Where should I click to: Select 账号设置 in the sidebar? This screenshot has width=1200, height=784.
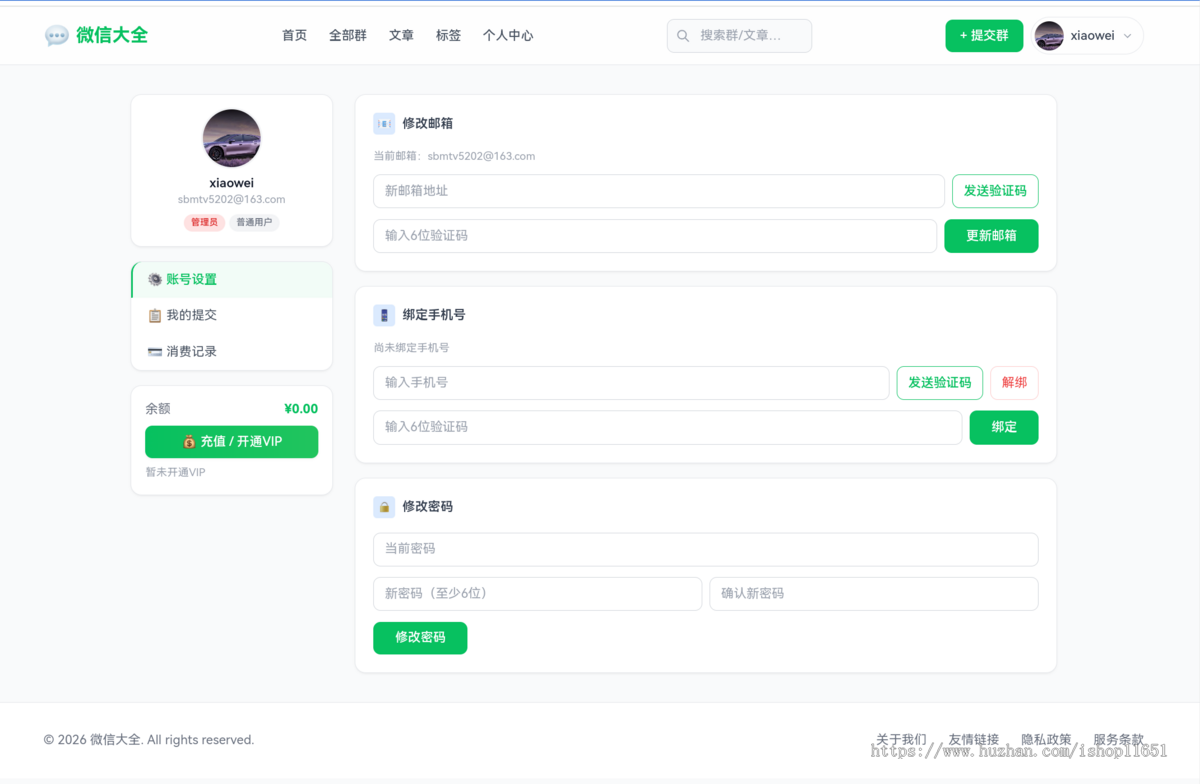click(232, 280)
